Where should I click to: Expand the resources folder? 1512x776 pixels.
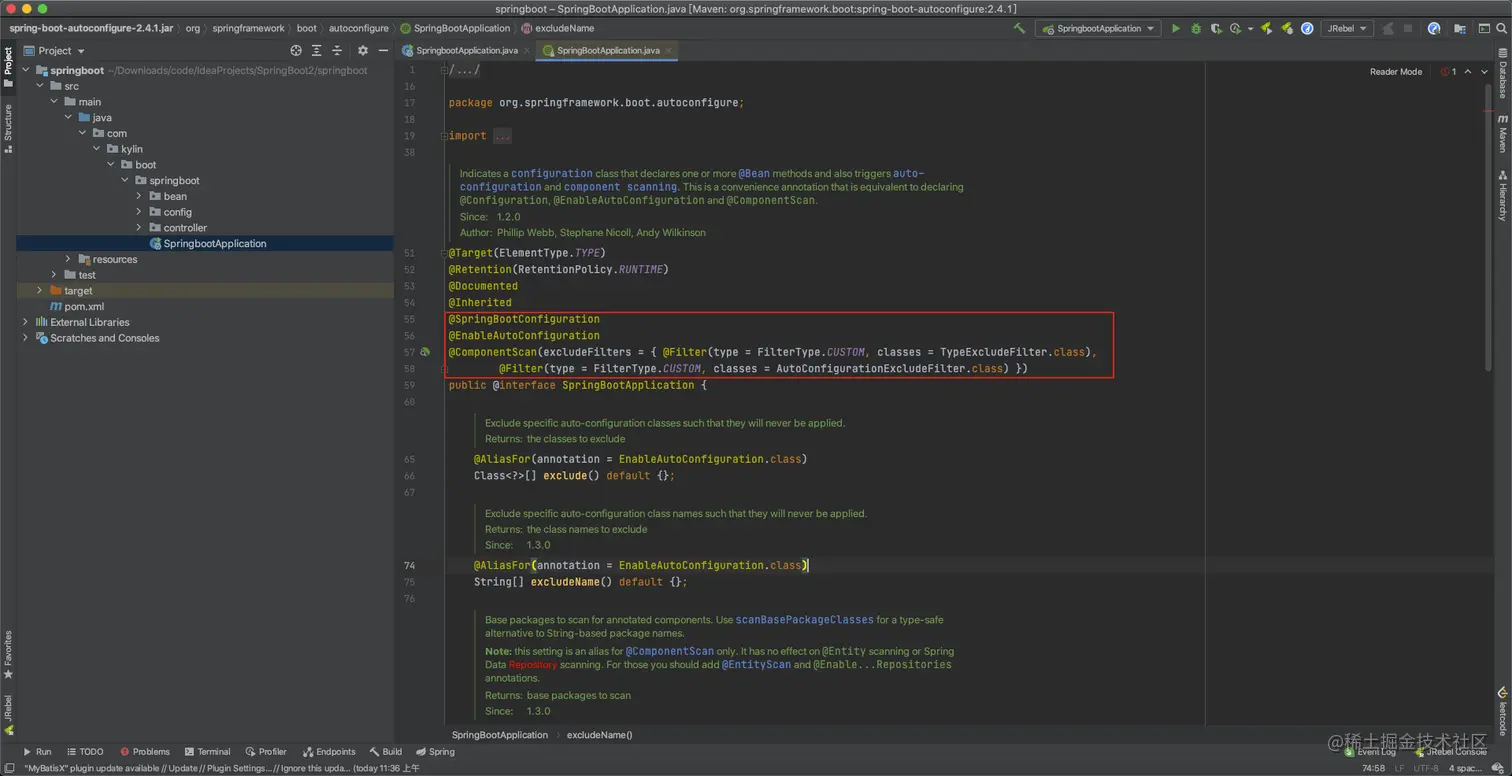(68, 259)
